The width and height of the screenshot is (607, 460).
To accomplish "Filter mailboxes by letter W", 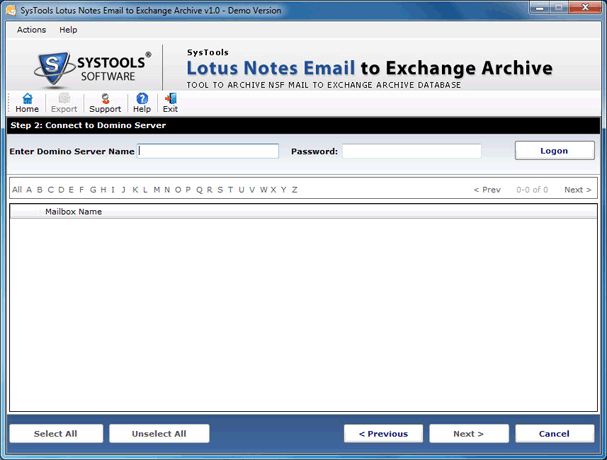I will pos(264,190).
